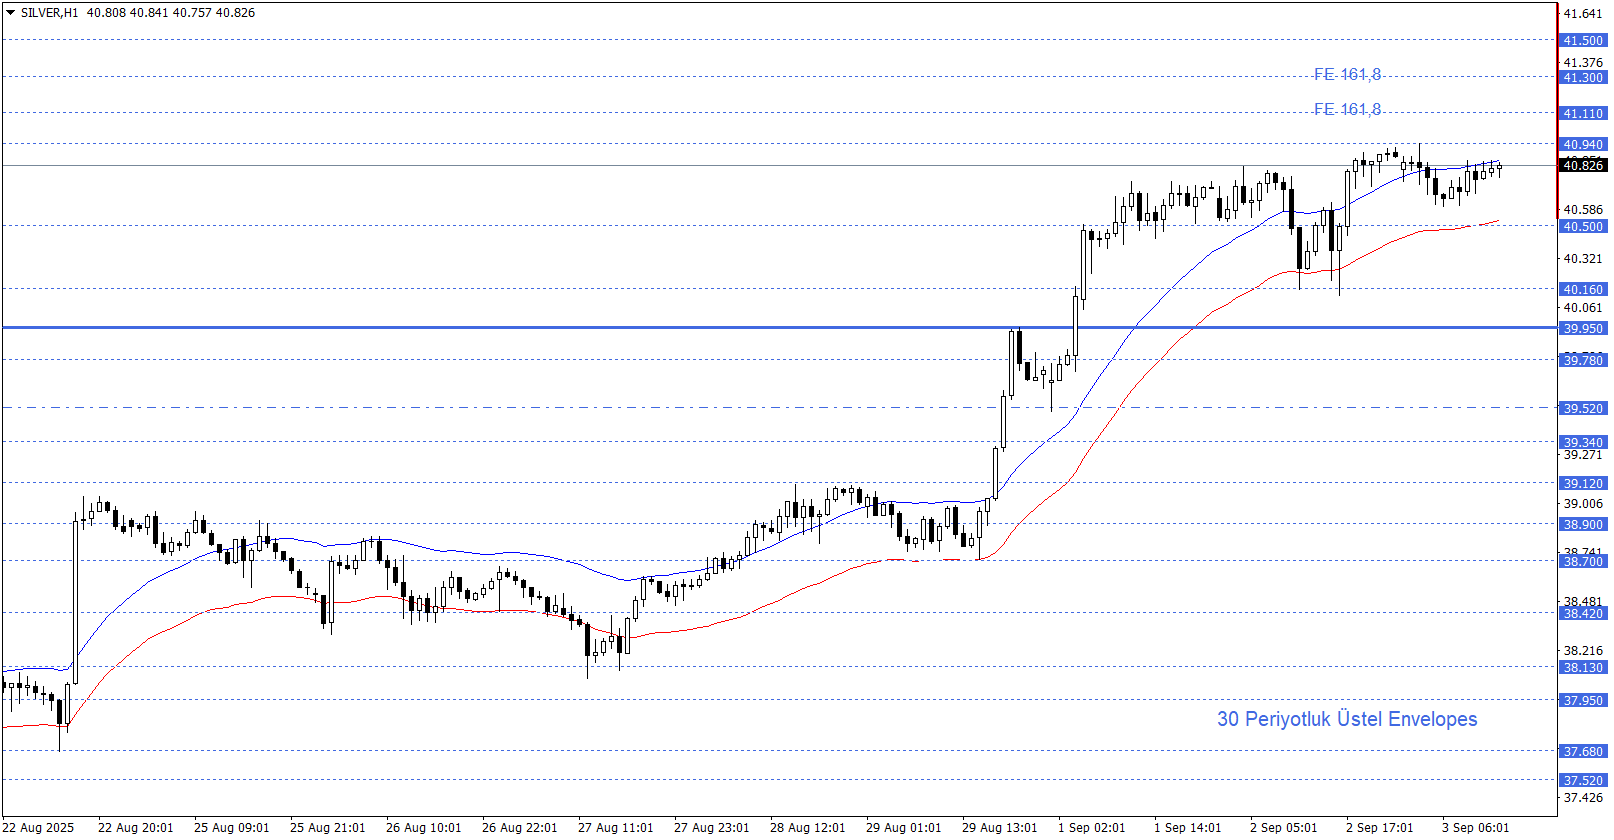The width and height of the screenshot is (1614, 840).
Task: Click the 1 Sep 02:01 time label
Action: click(1092, 828)
